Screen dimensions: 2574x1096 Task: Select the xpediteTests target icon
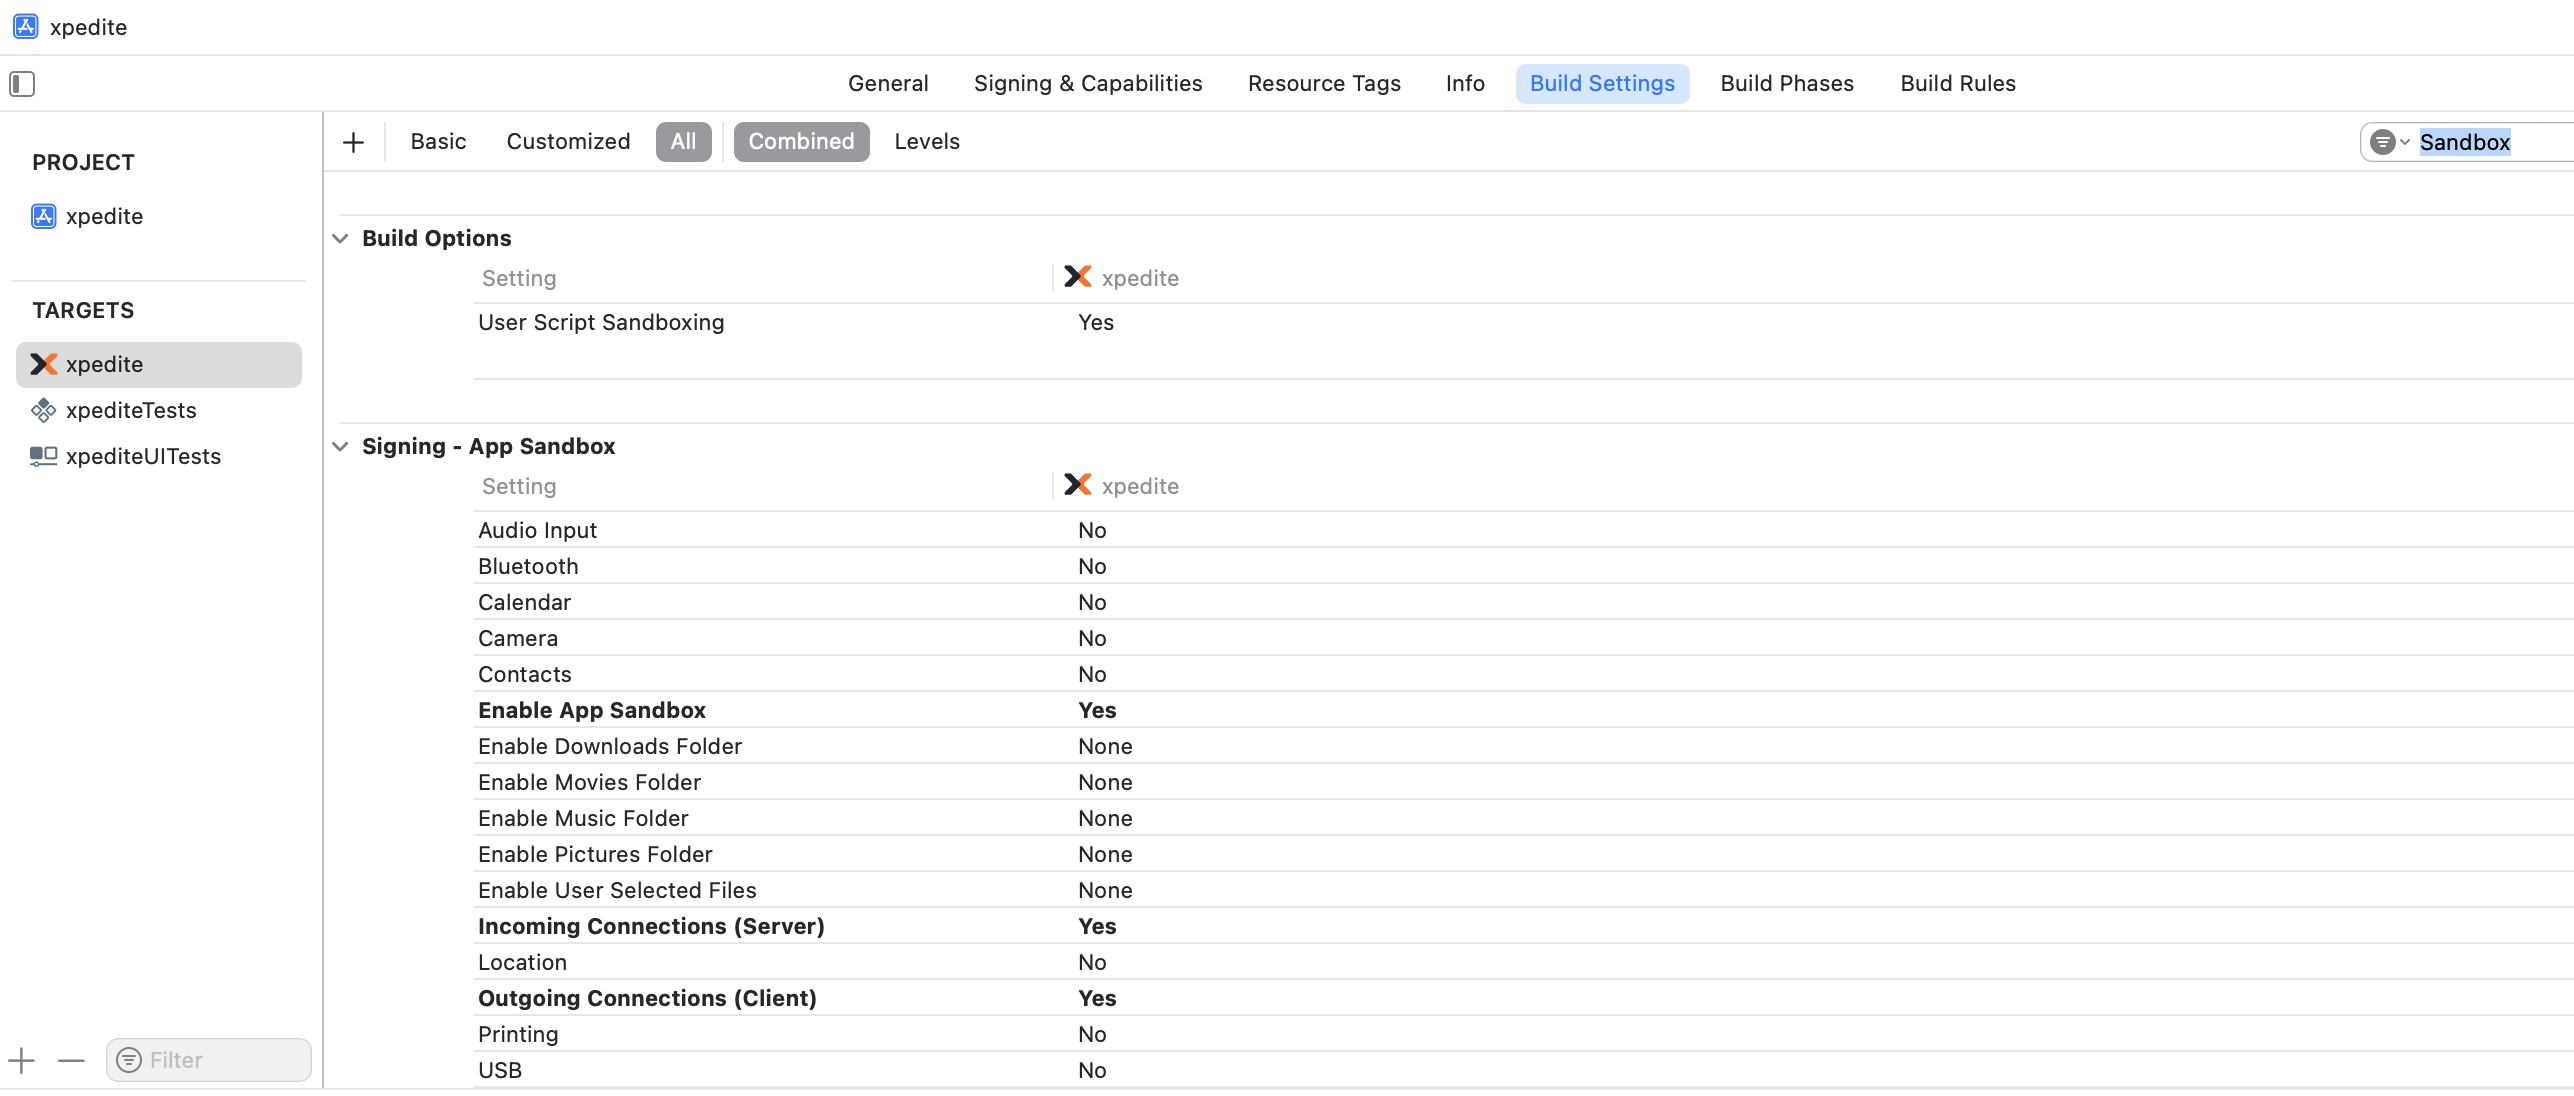point(43,411)
